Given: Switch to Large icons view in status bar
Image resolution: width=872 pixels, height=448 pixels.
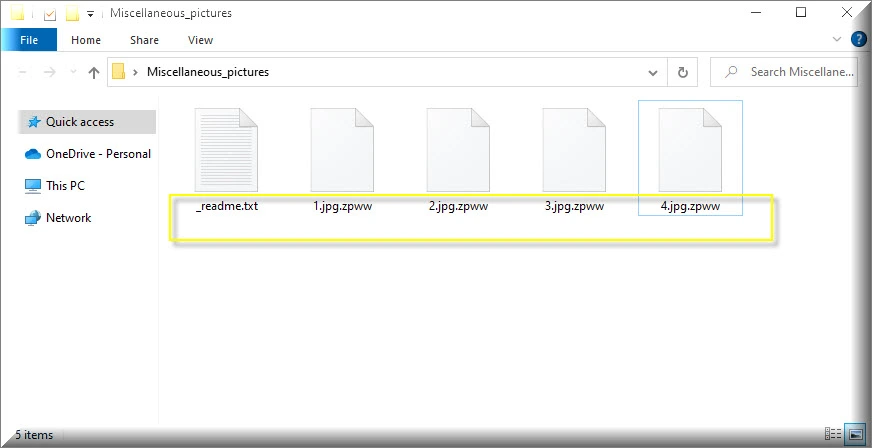Looking at the screenshot, I should coord(855,434).
